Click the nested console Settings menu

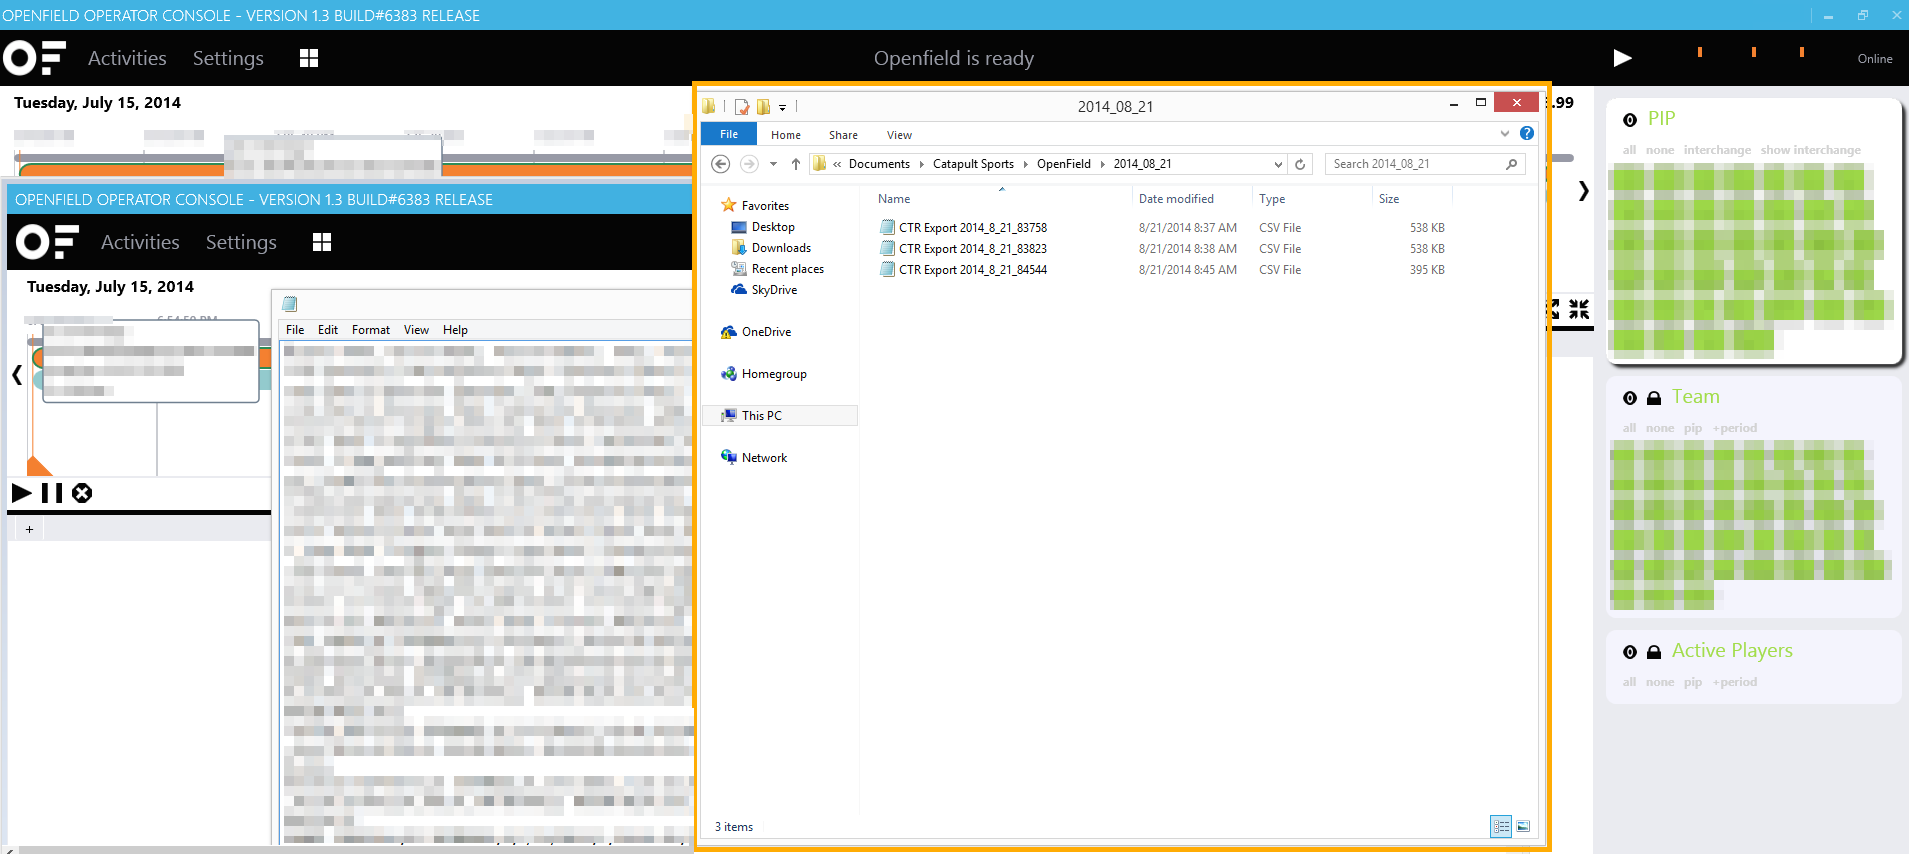coord(241,242)
